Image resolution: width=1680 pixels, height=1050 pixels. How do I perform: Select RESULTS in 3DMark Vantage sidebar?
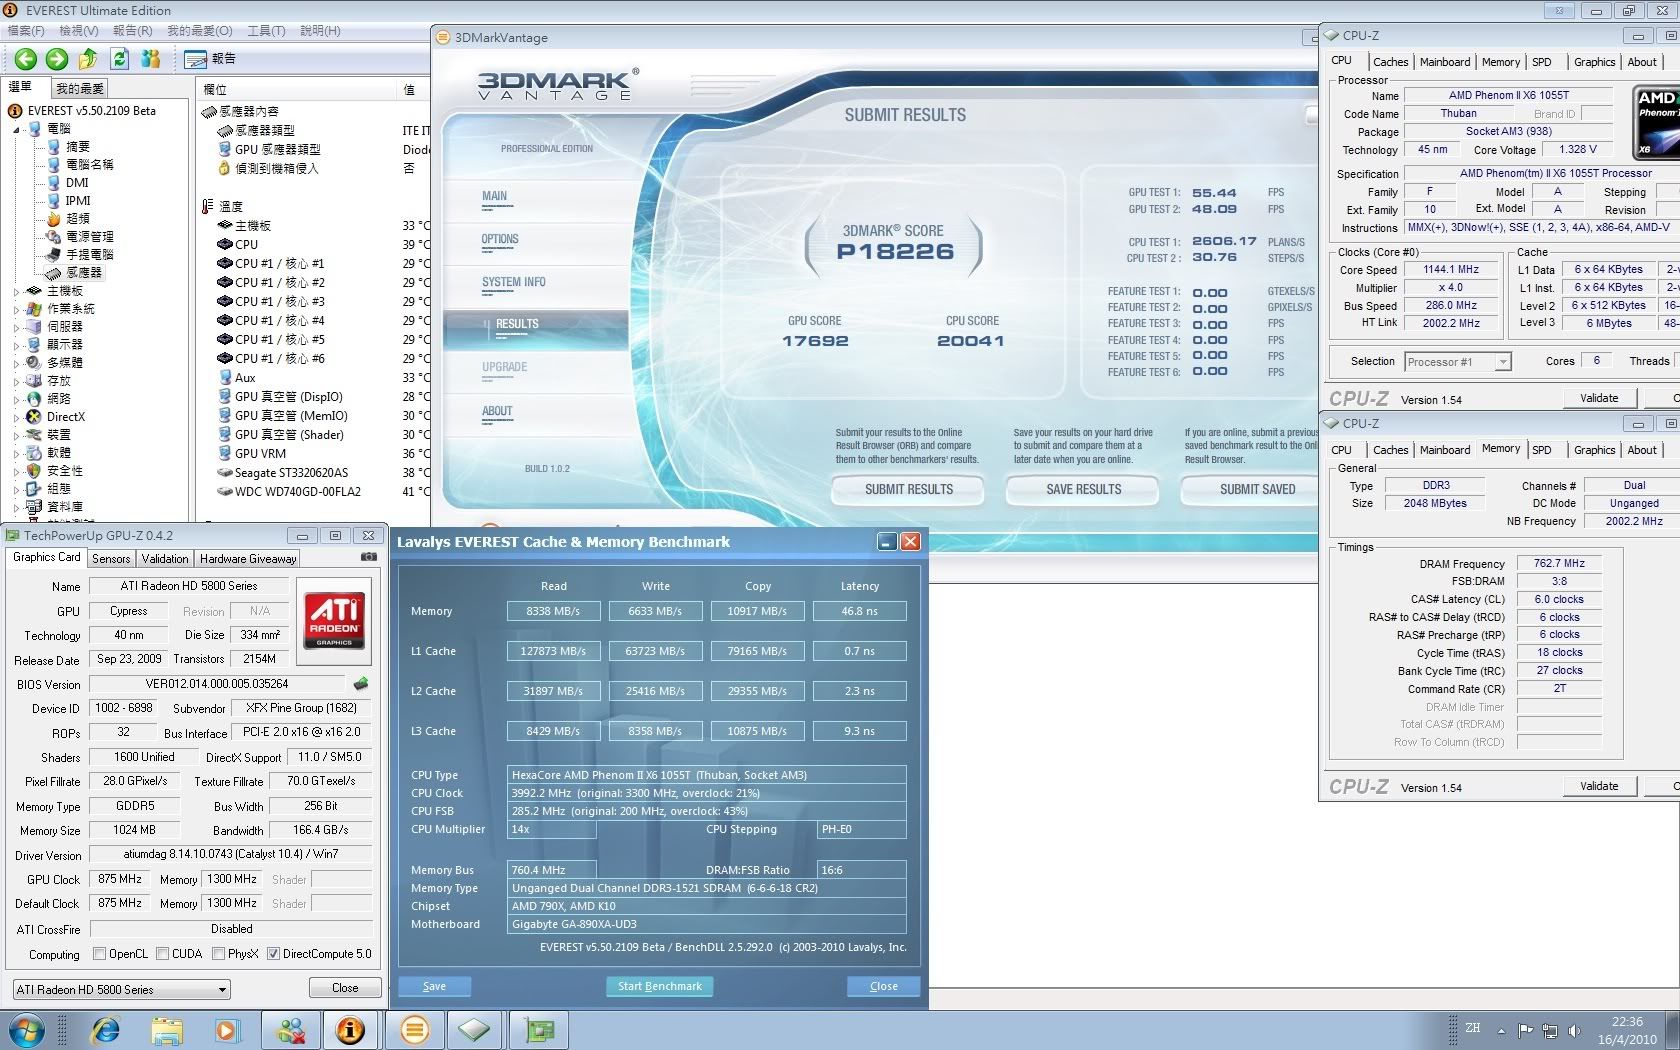pos(517,324)
